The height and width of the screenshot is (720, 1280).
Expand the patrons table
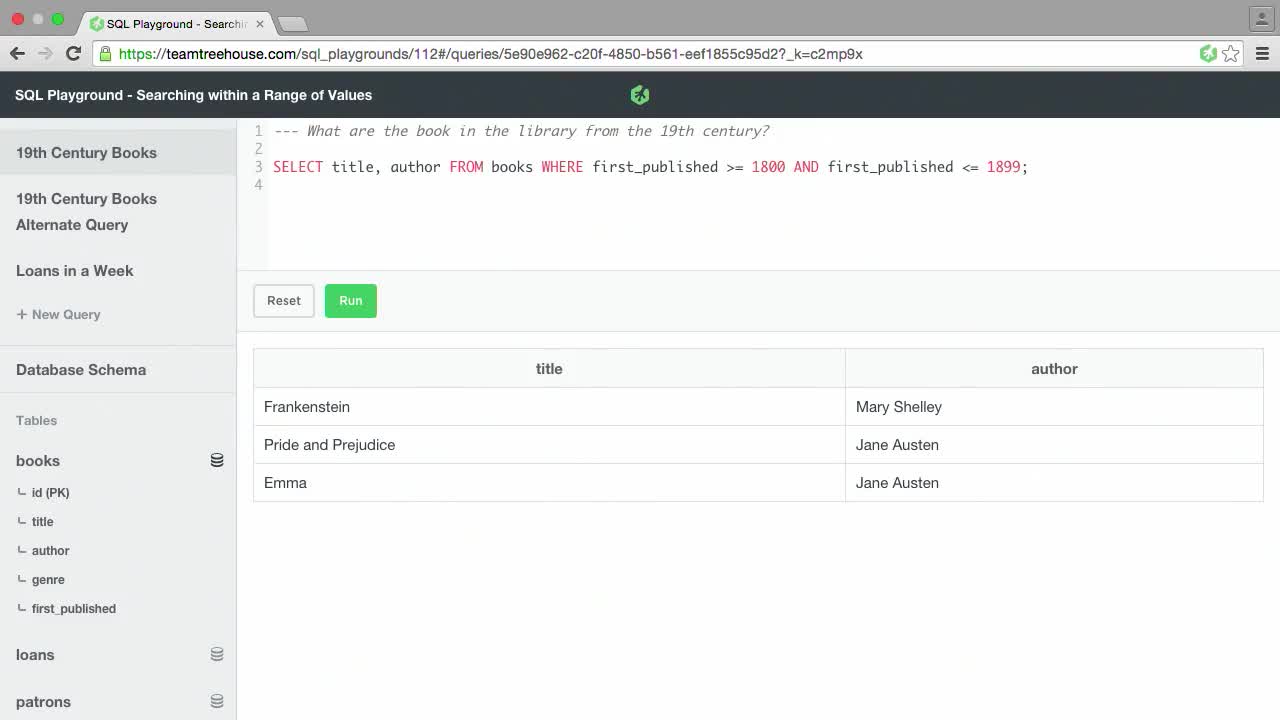point(43,702)
